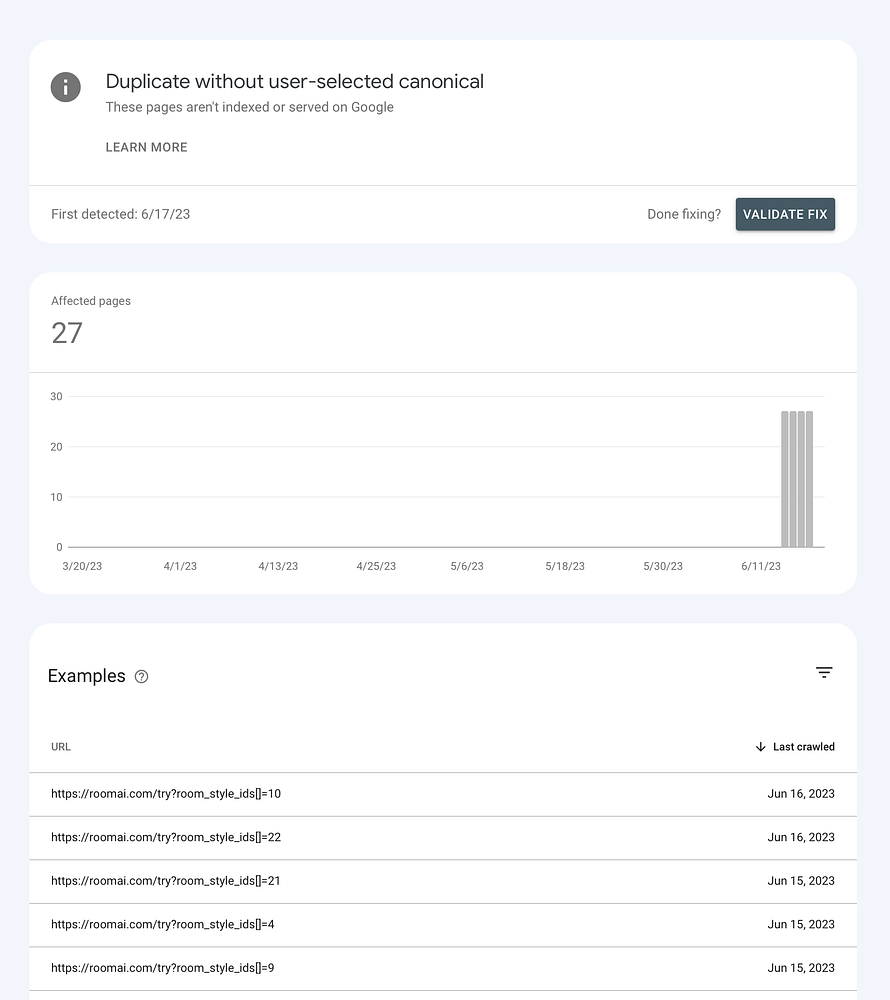Click the Affected pages count of 27
The width and height of the screenshot is (890, 1000).
coord(67,333)
